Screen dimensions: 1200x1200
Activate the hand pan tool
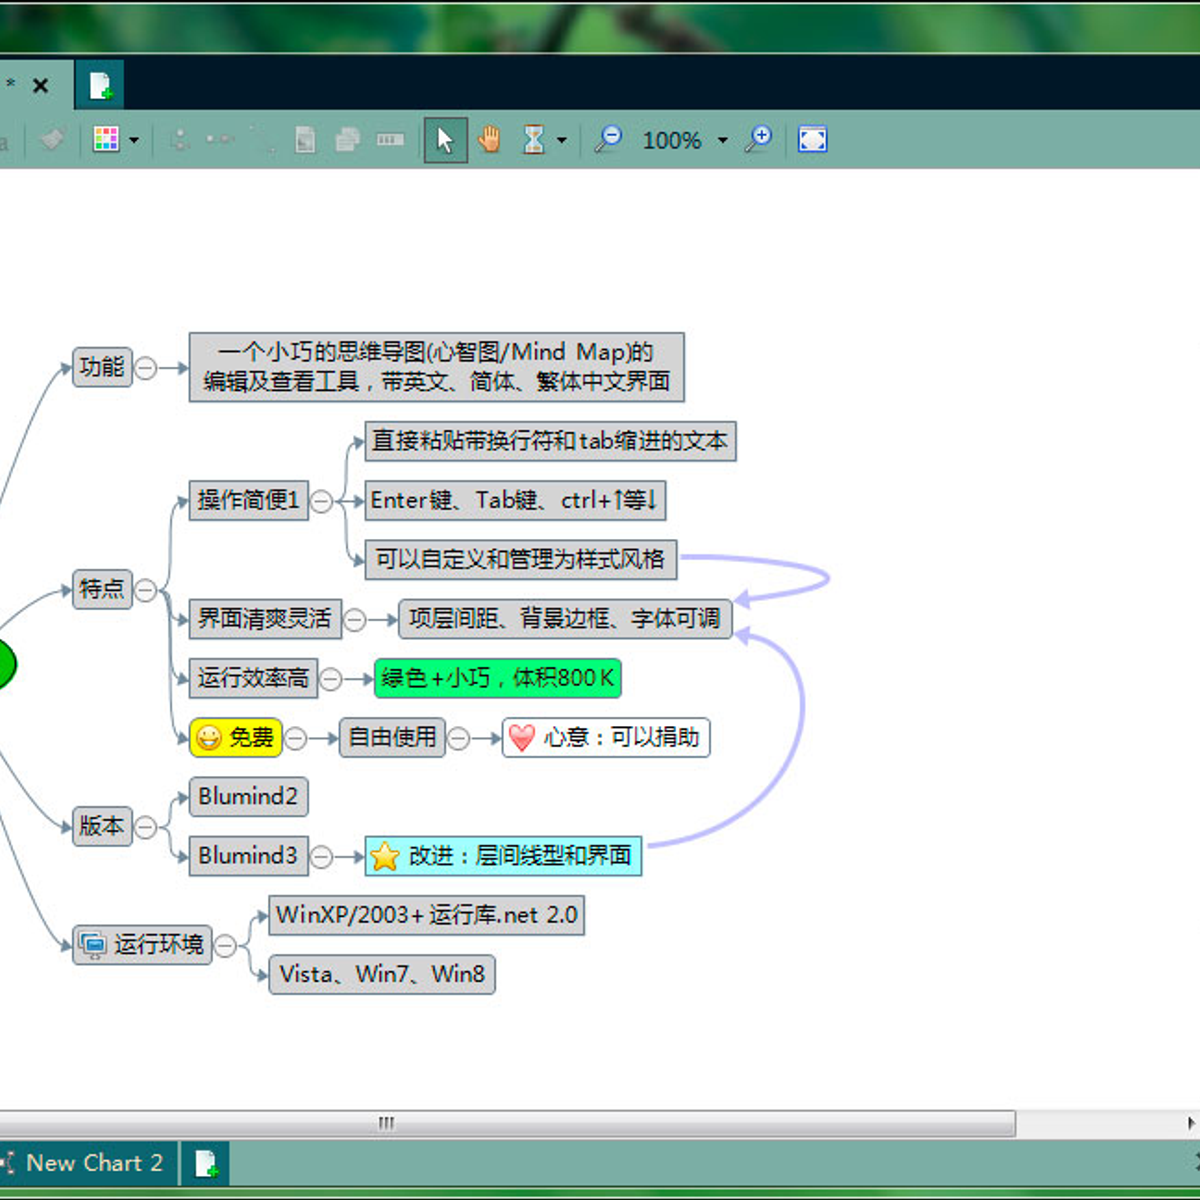[x=489, y=140]
